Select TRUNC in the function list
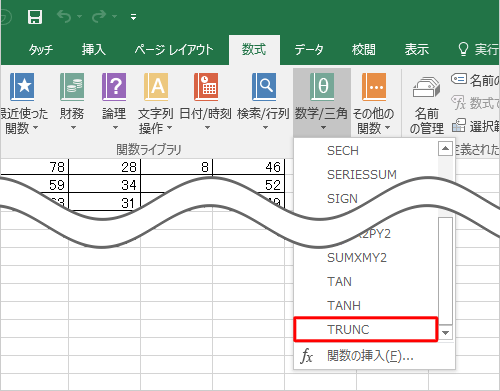The image size is (500, 391). click(x=366, y=329)
